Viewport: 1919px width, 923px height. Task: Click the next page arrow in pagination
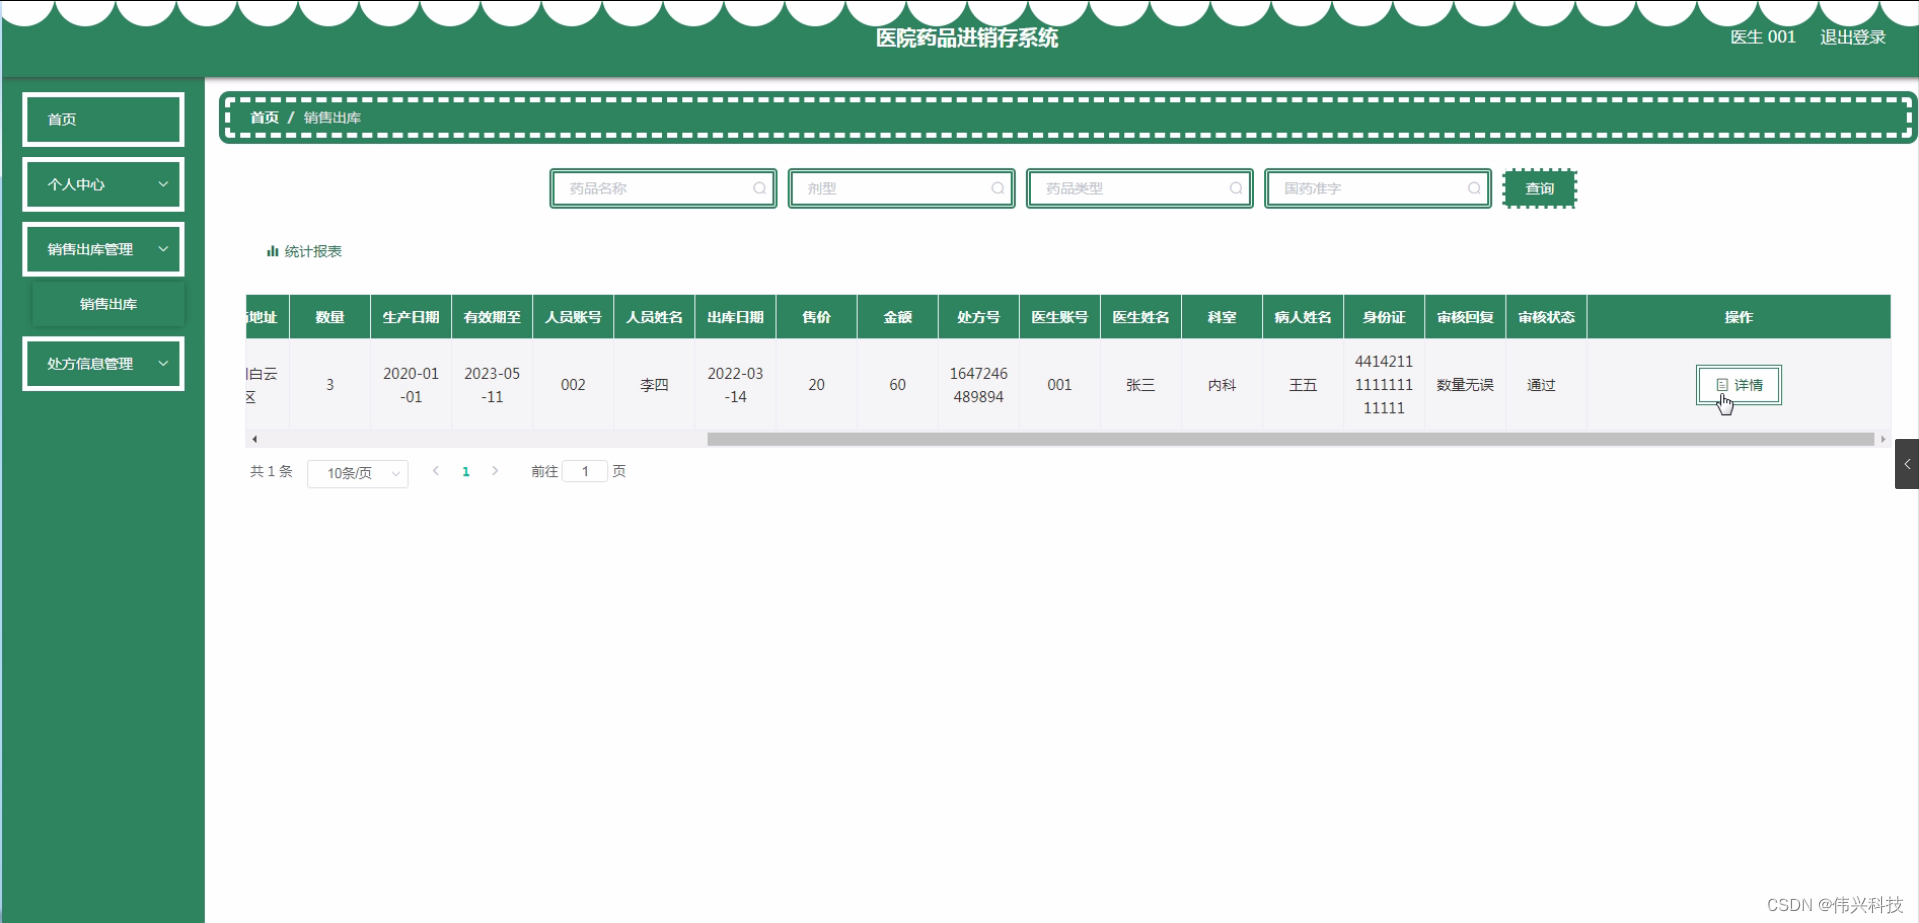495,470
